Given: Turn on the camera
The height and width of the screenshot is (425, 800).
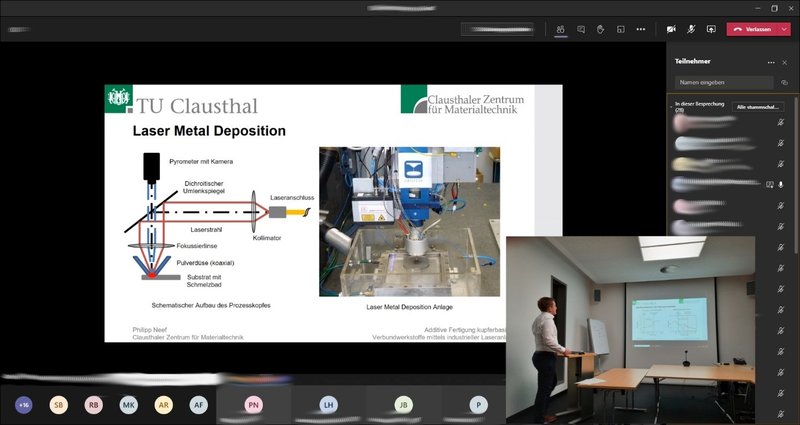Looking at the screenshot, I should [x=671, y=29].
